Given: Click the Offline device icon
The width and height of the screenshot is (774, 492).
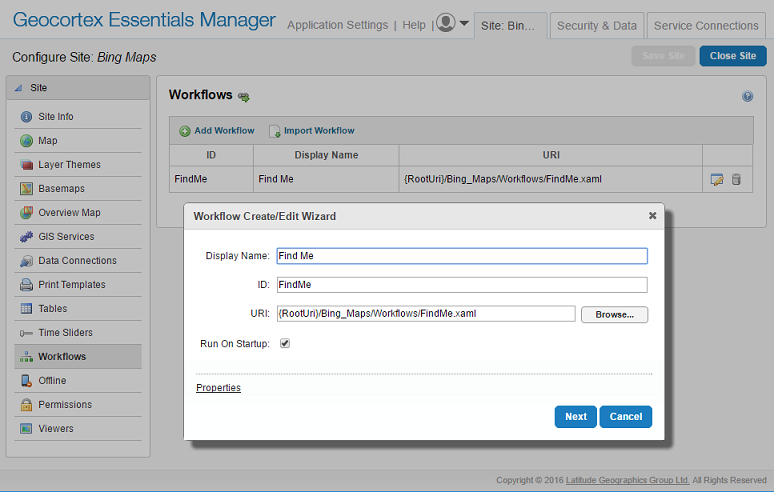Looking at the screenshot, I should pyautogui.click(x=26, y=380).
